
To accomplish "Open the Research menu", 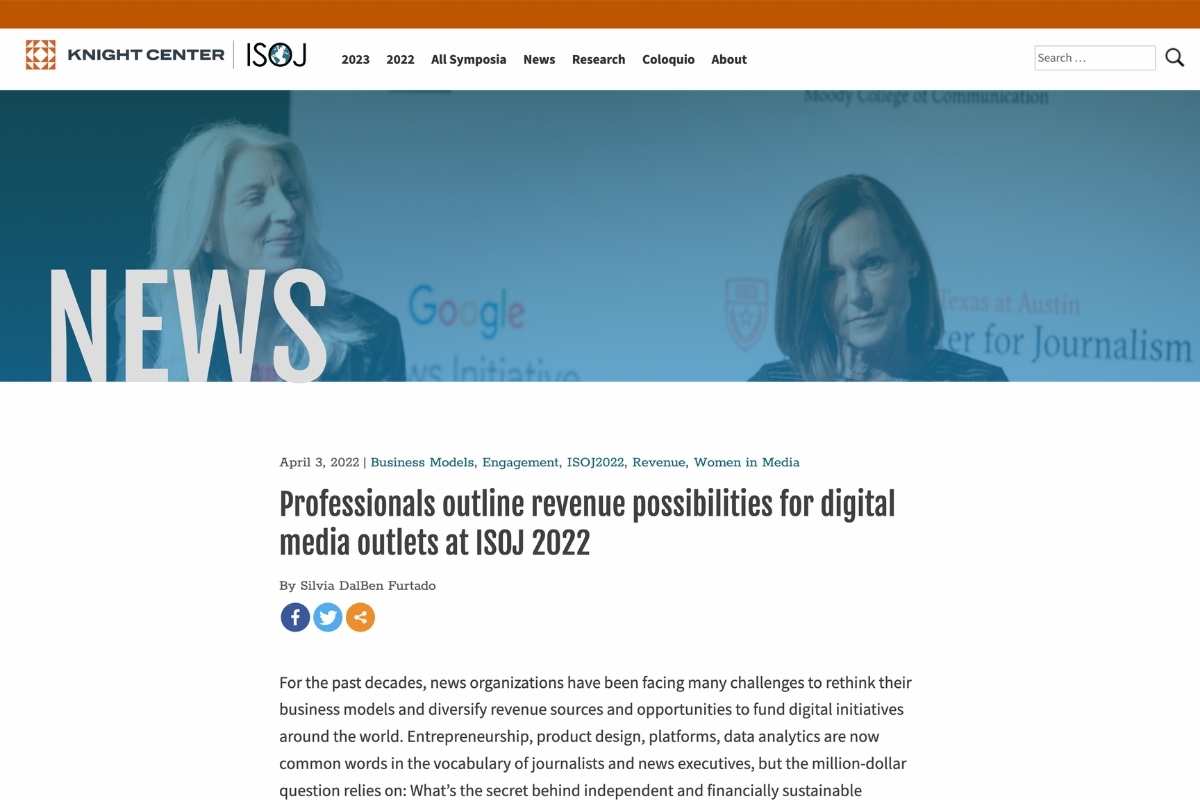I will click(598, 60).
